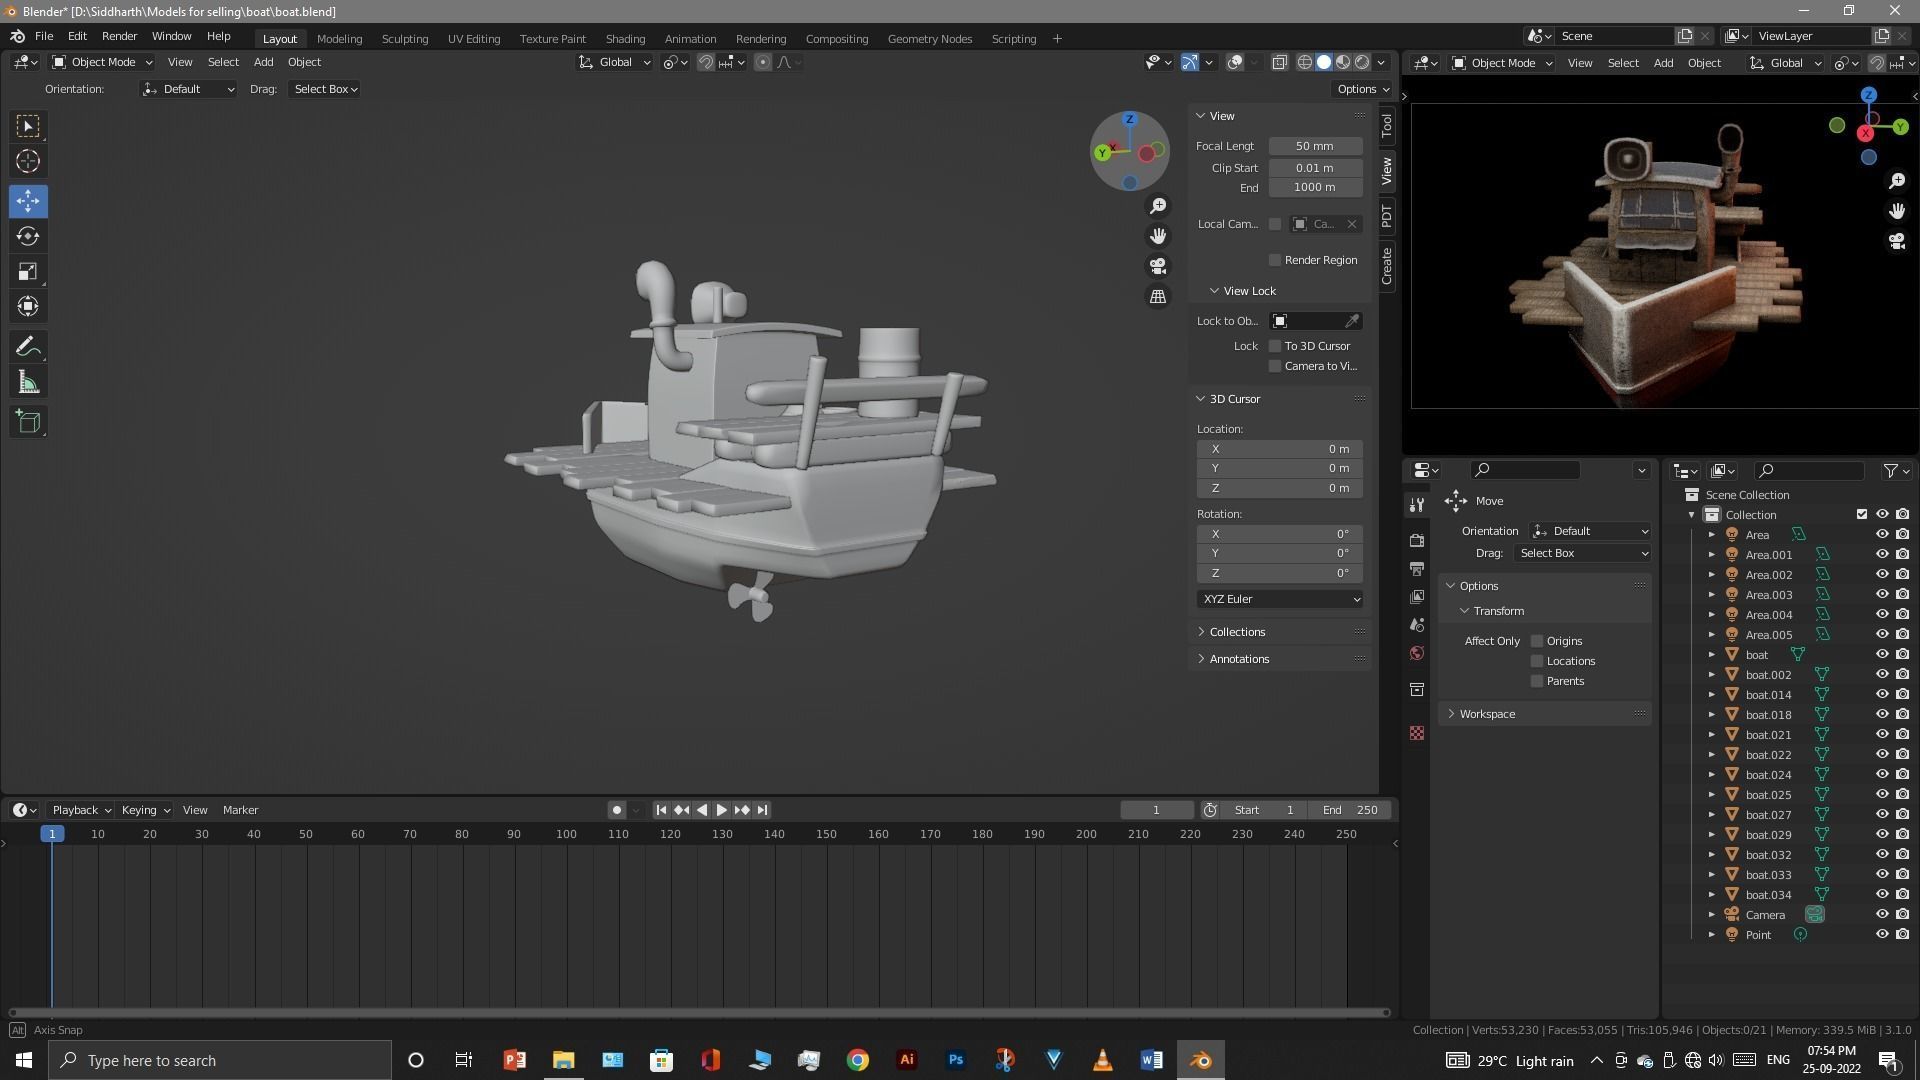
Task: Select the Annotate pencil tool
Action: (x=28, y=347)
